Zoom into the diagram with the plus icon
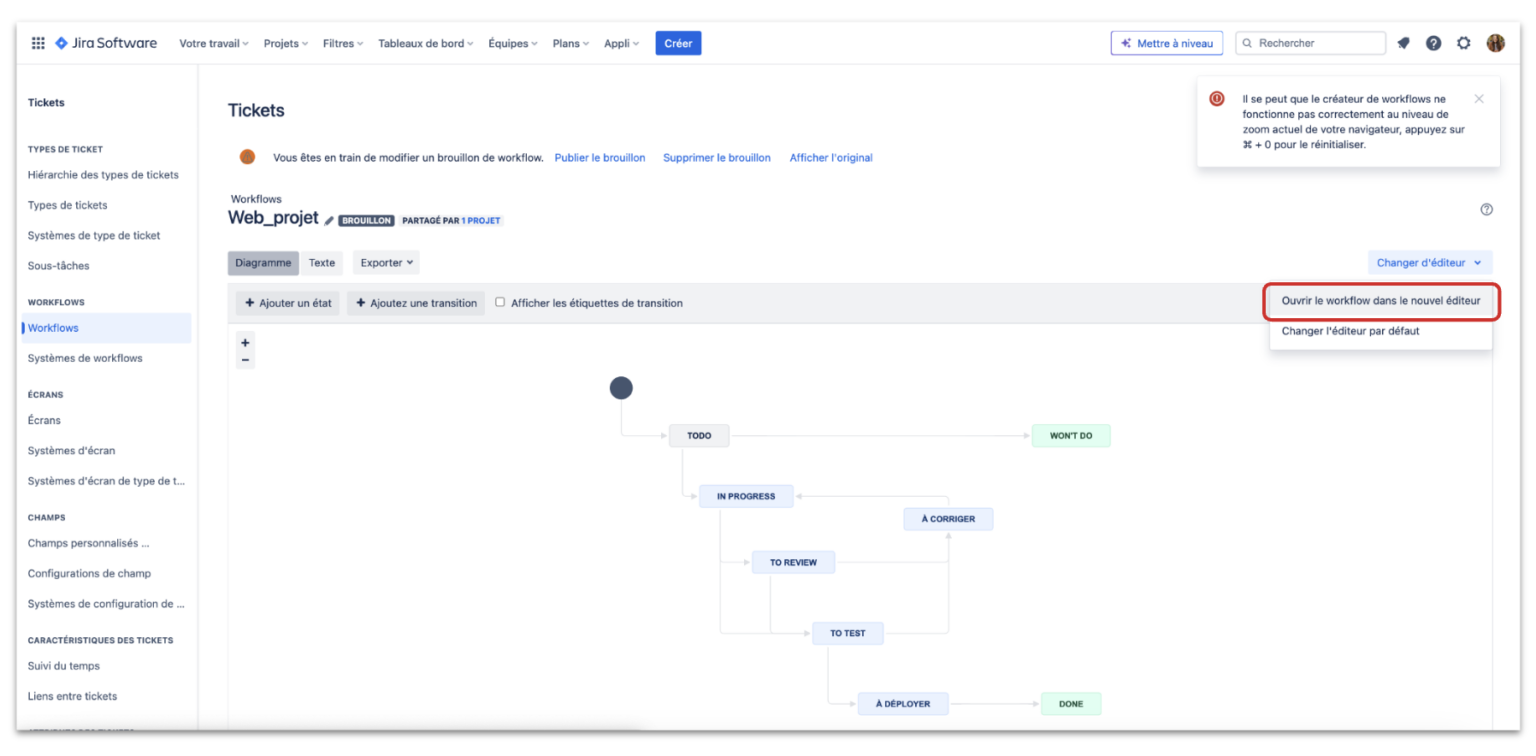The height and width of the screenshot is (756, 1536). 245,342
